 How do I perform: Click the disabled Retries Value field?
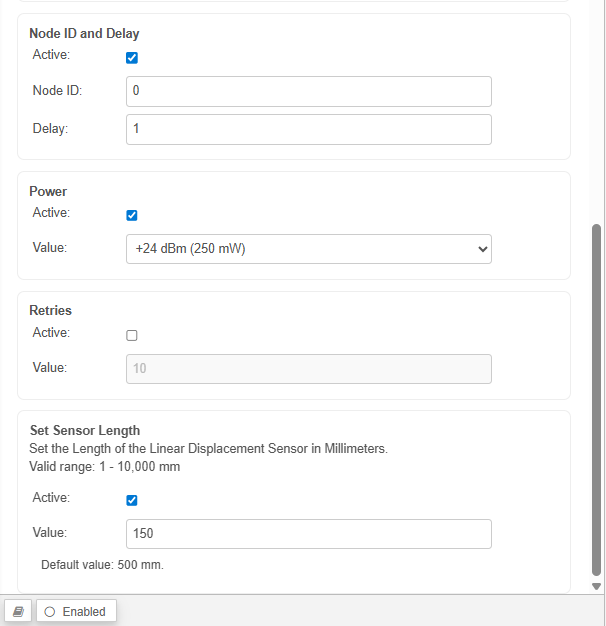pos(308,368)
